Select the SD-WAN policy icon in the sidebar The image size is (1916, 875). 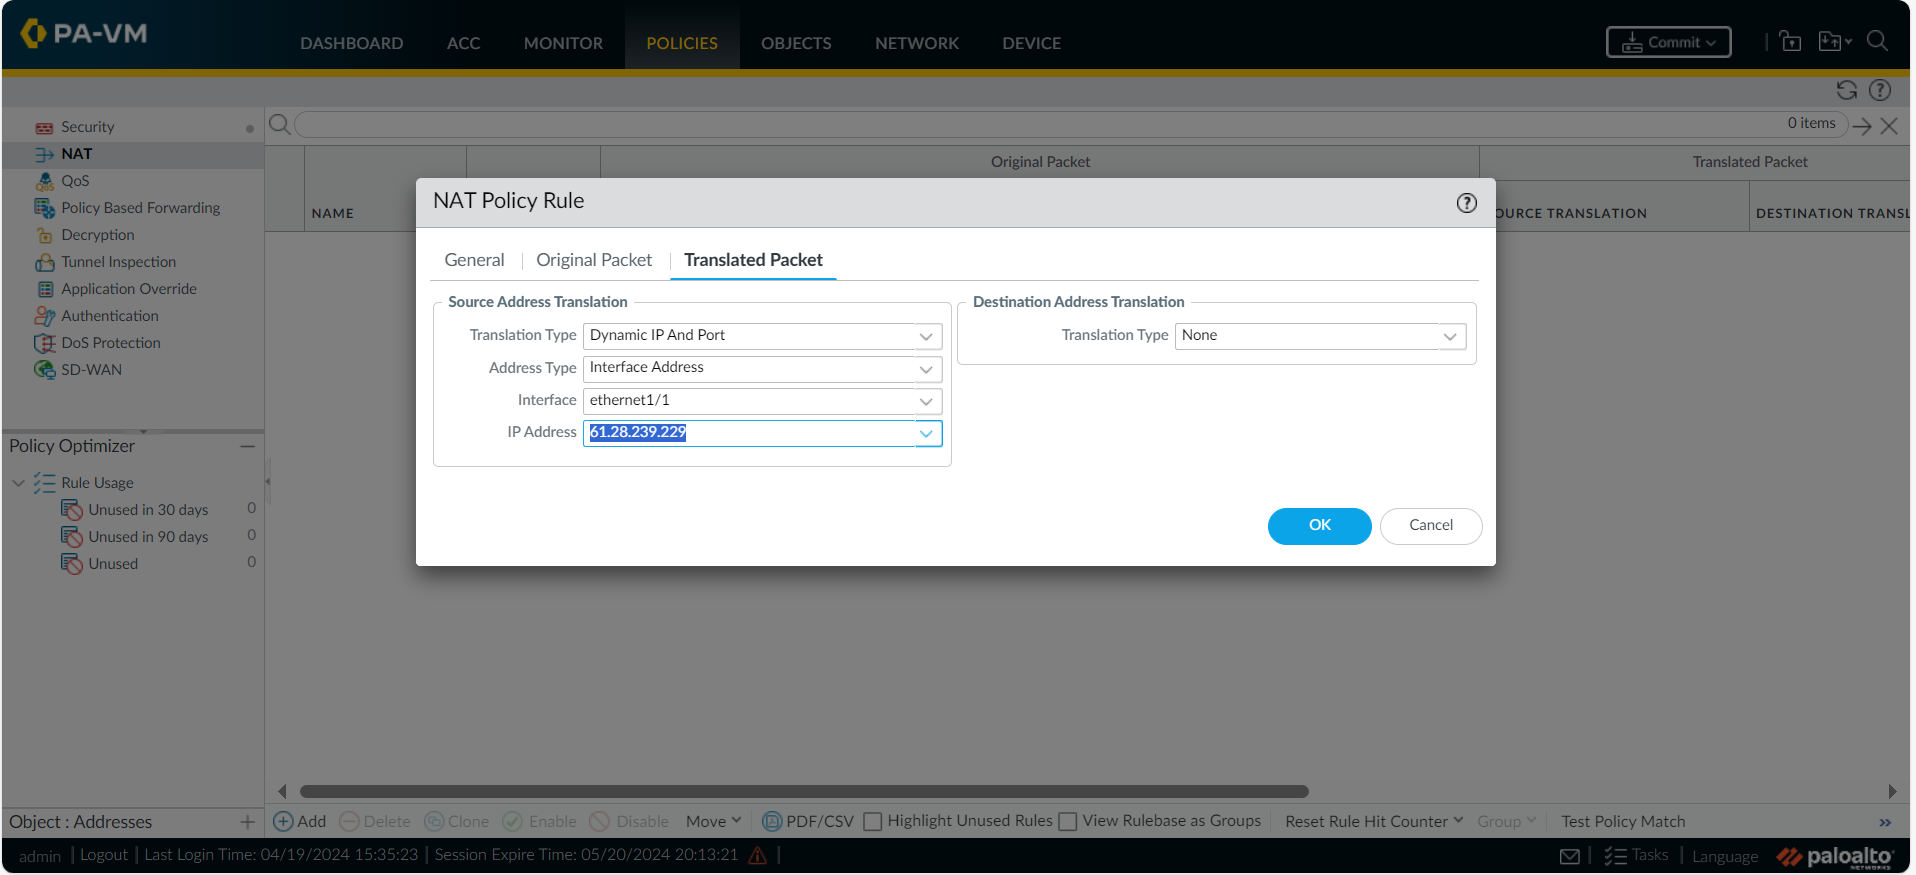tap(45, 370)
